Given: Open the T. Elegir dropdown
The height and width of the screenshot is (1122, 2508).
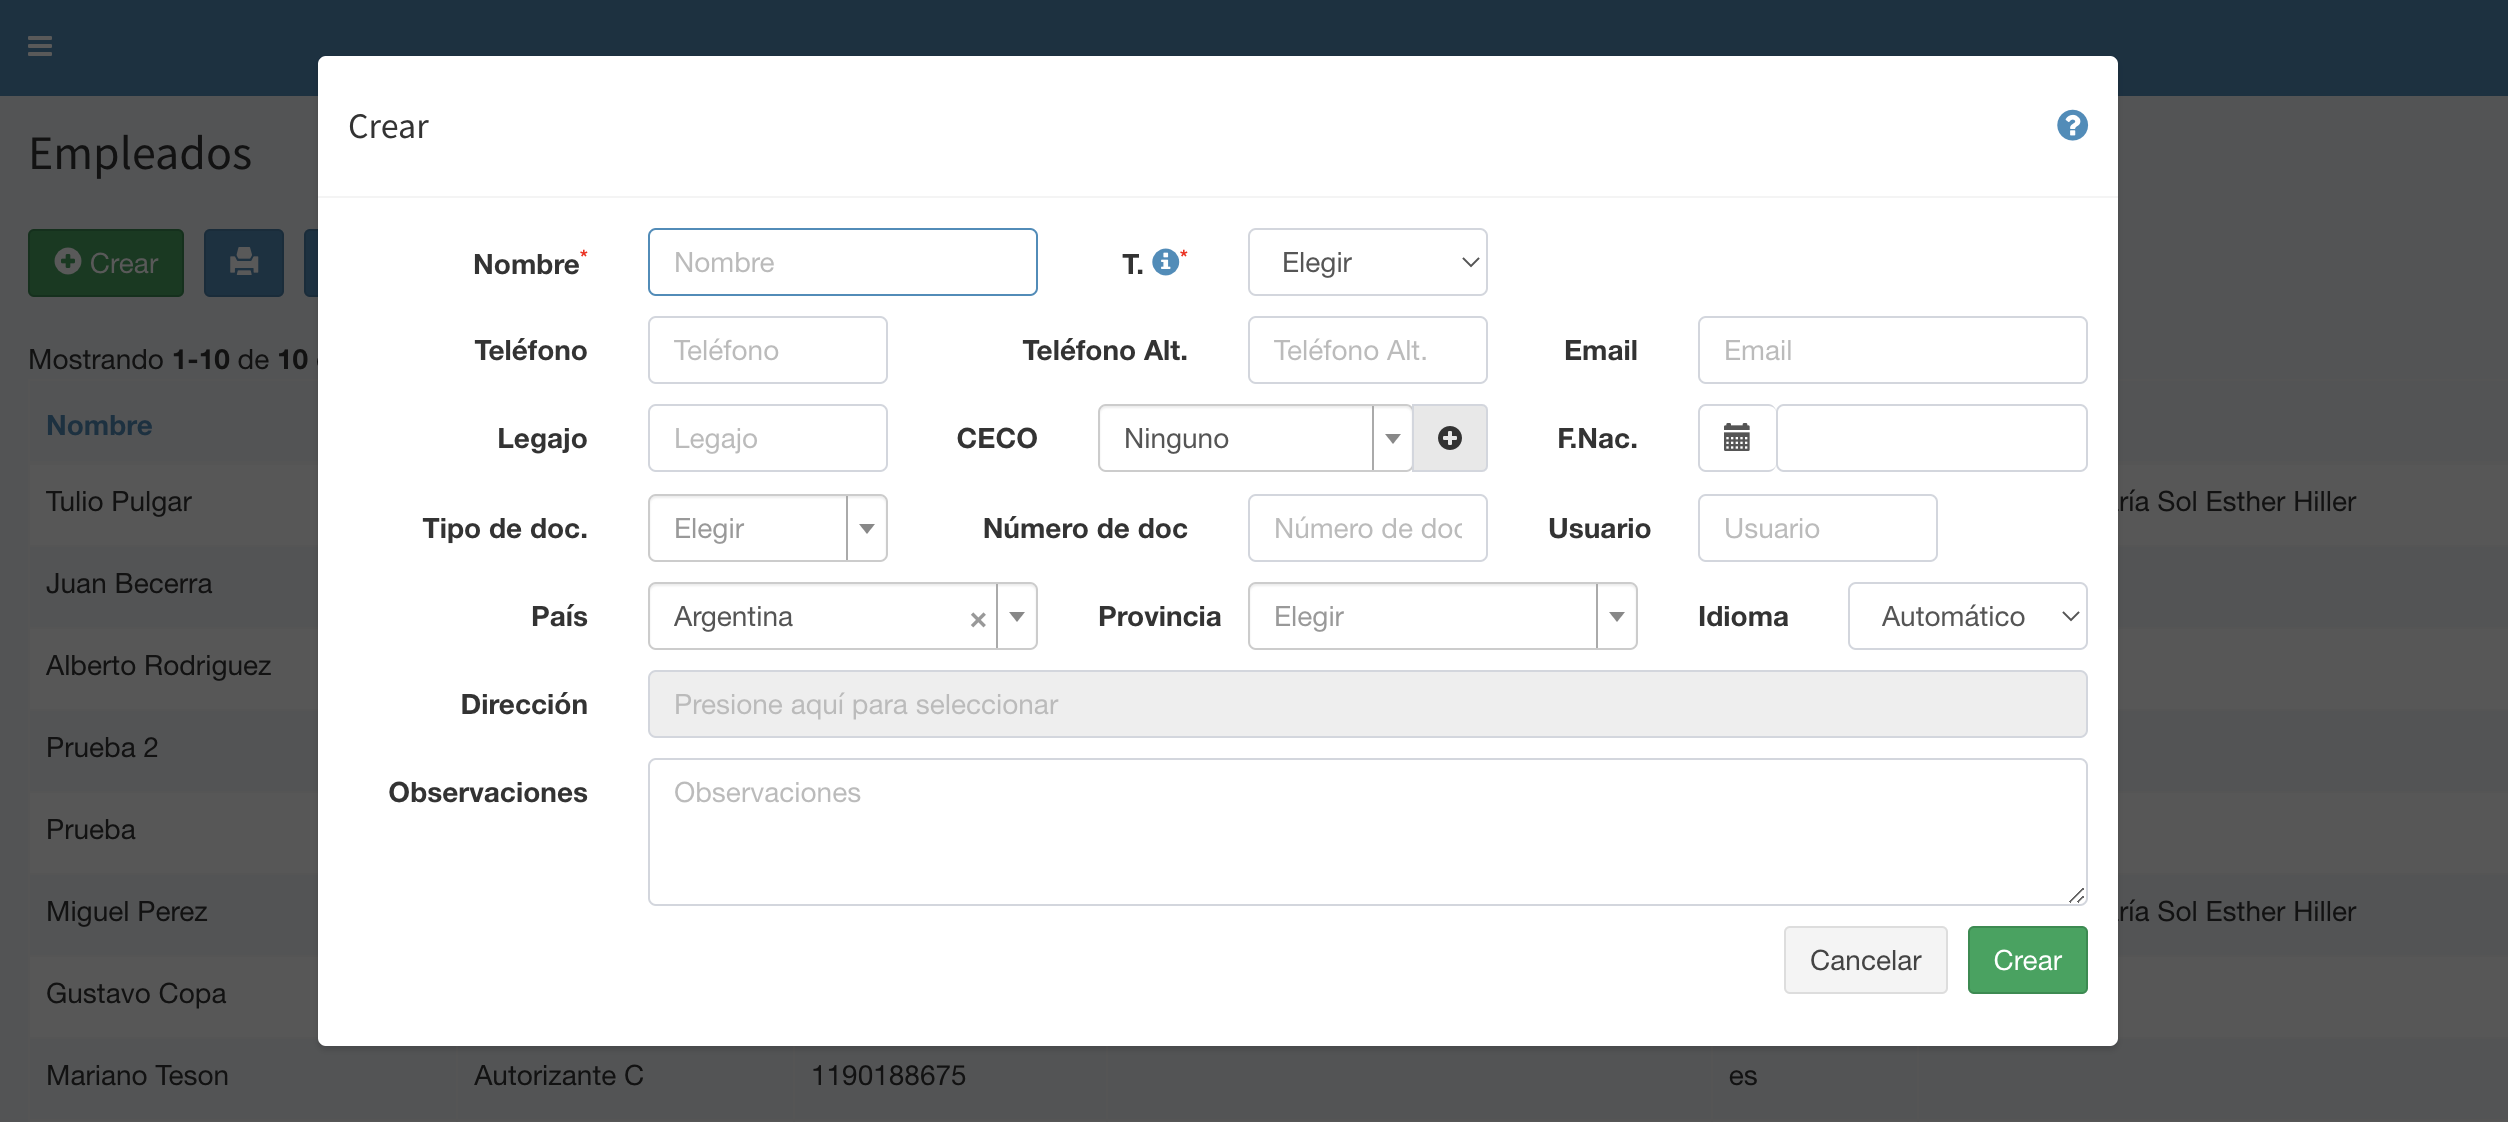Looking at the screenshot, I should (x=1366, y=263).
